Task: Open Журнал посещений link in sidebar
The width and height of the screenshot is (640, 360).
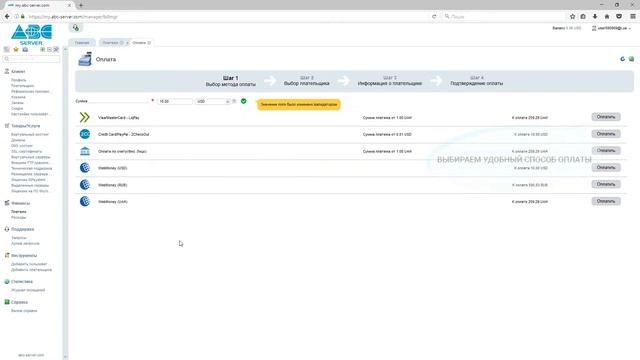Action: [28, 290]
